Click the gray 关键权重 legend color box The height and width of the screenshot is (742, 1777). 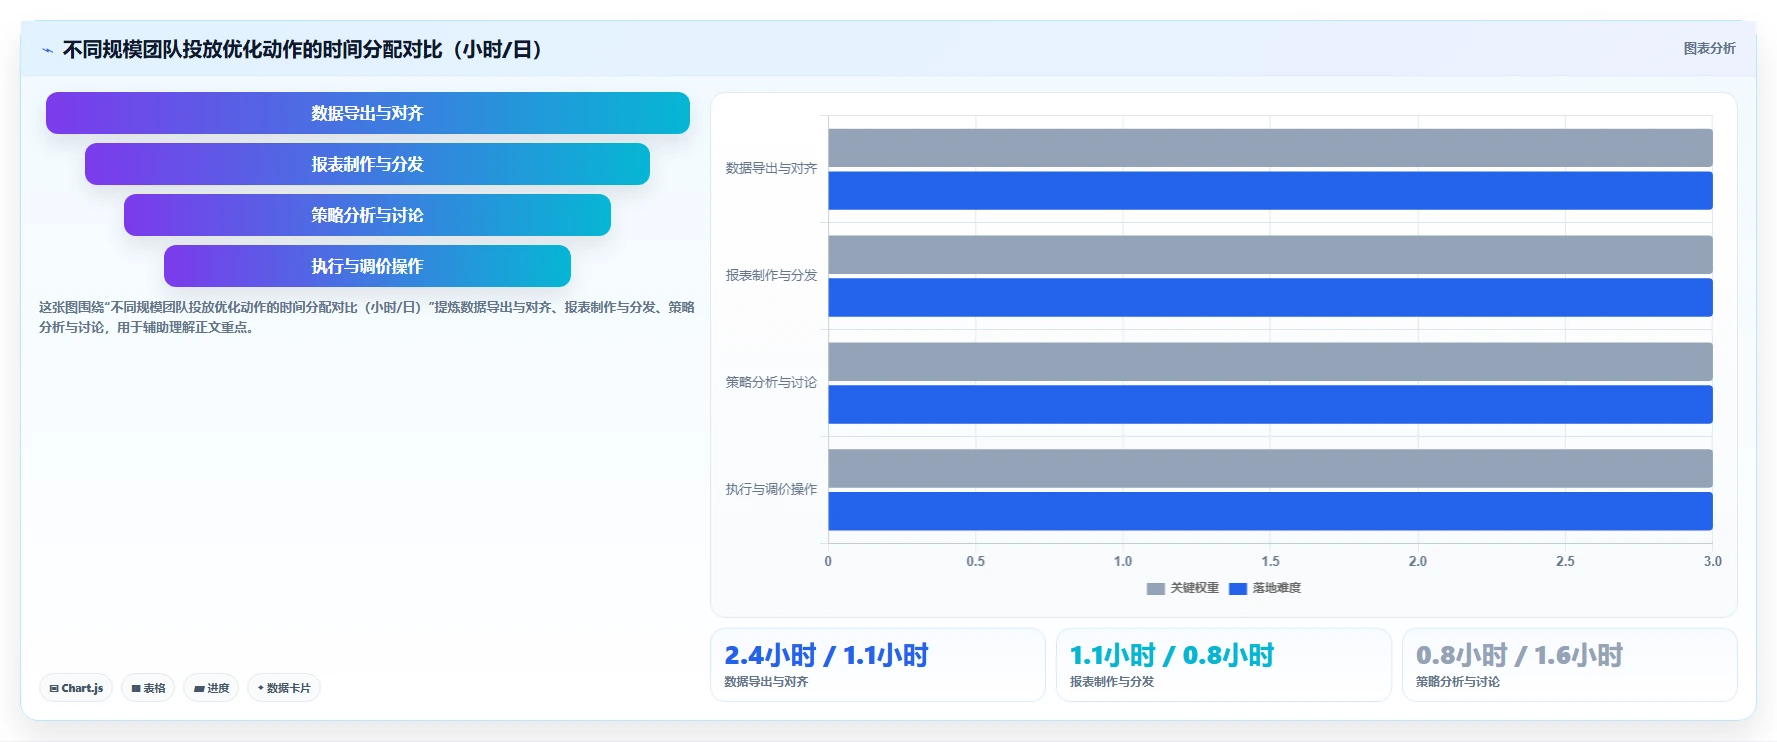(1156, 589)
